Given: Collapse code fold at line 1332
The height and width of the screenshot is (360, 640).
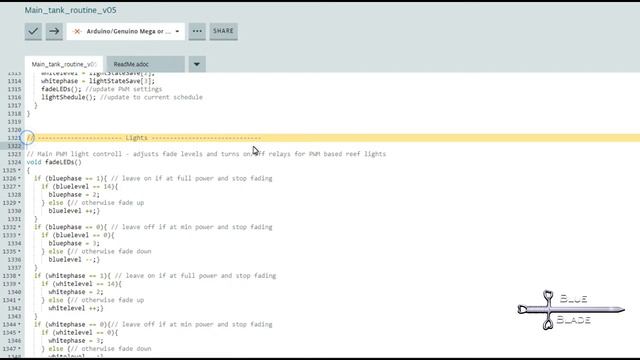Looking at the screenshot, I should pos(19,227).
